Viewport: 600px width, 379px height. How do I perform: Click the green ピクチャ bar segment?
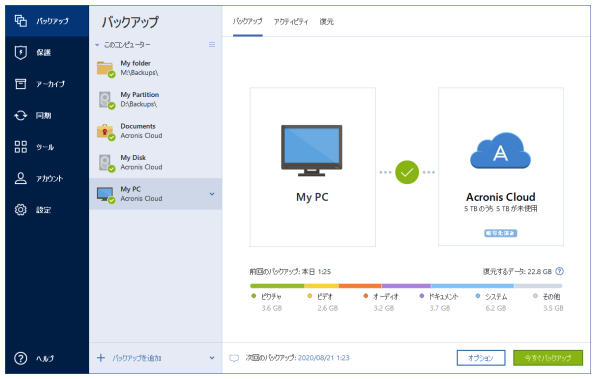click(x=277, y=286)
